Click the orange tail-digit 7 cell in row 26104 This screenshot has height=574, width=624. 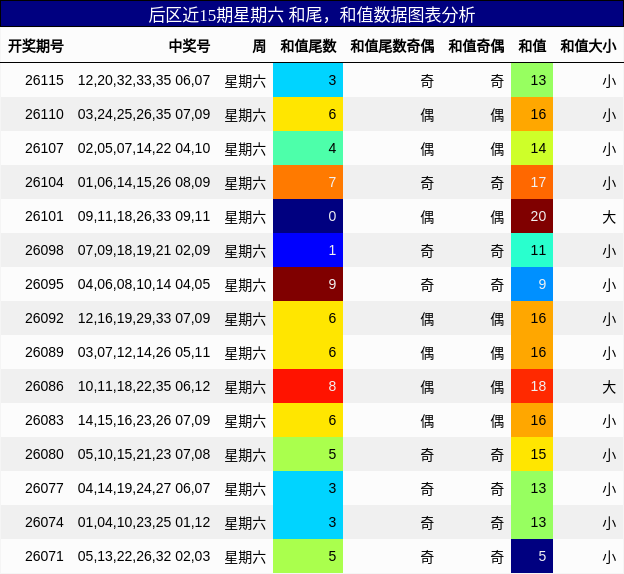click(x=308, y=182)
